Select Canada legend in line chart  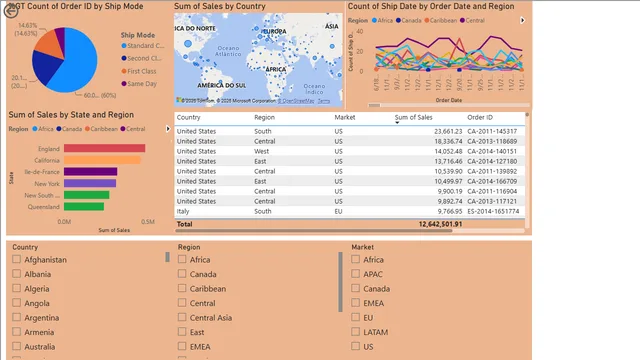pyautogui.click(x=408, y=20)
